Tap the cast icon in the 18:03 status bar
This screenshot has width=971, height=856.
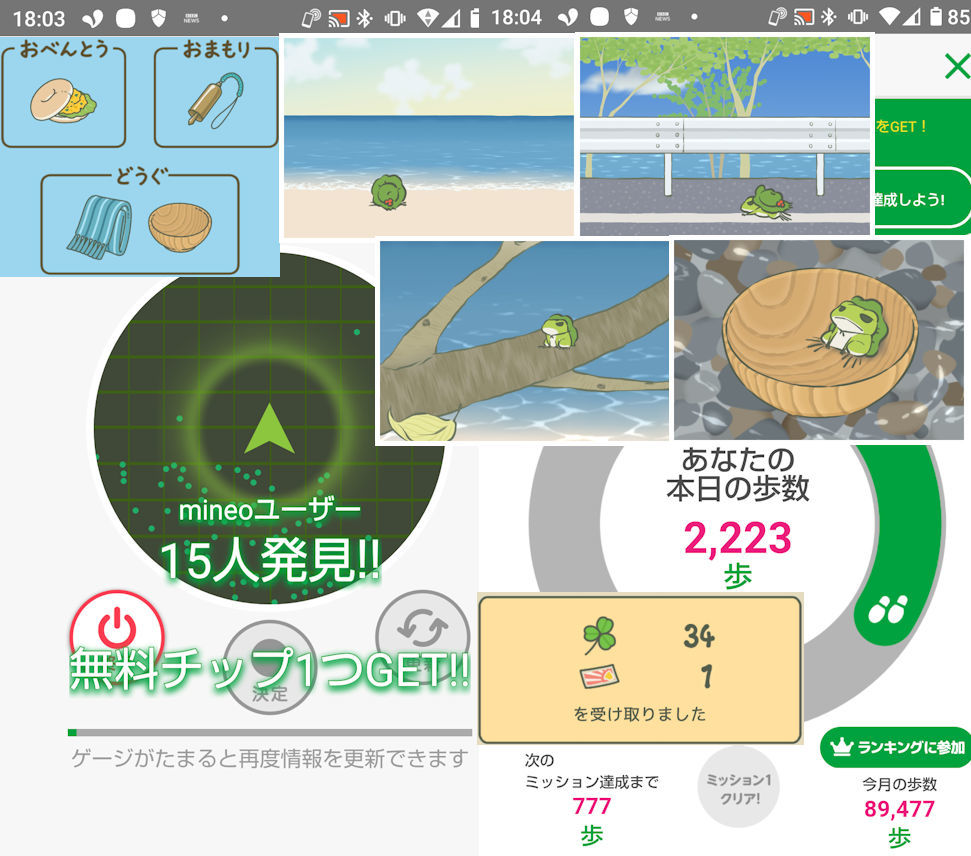point(339,18)
